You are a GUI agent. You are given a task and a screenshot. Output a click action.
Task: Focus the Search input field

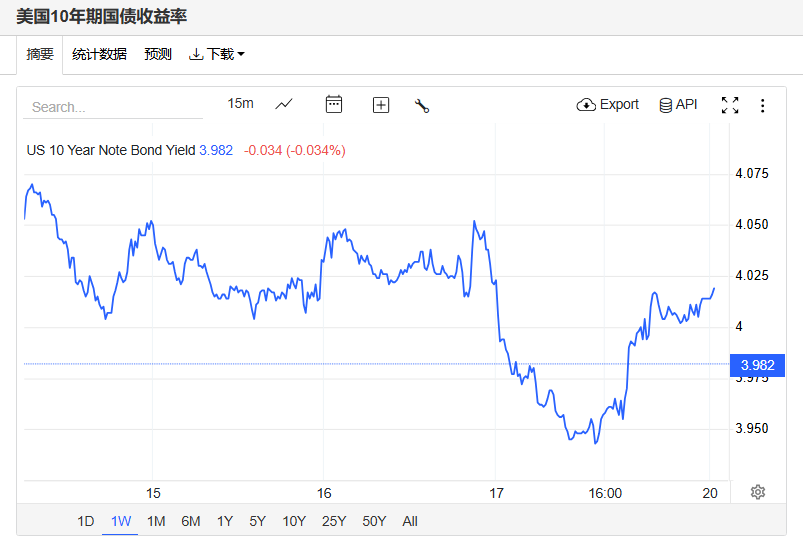tap(113, 107)
